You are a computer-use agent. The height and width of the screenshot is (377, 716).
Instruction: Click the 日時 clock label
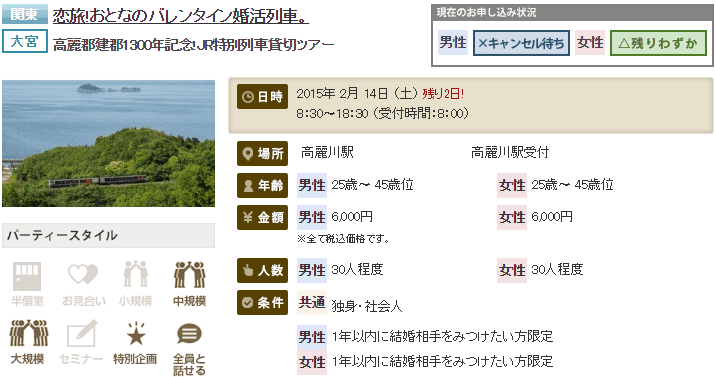pyautogui.click(x=263, y=97)
